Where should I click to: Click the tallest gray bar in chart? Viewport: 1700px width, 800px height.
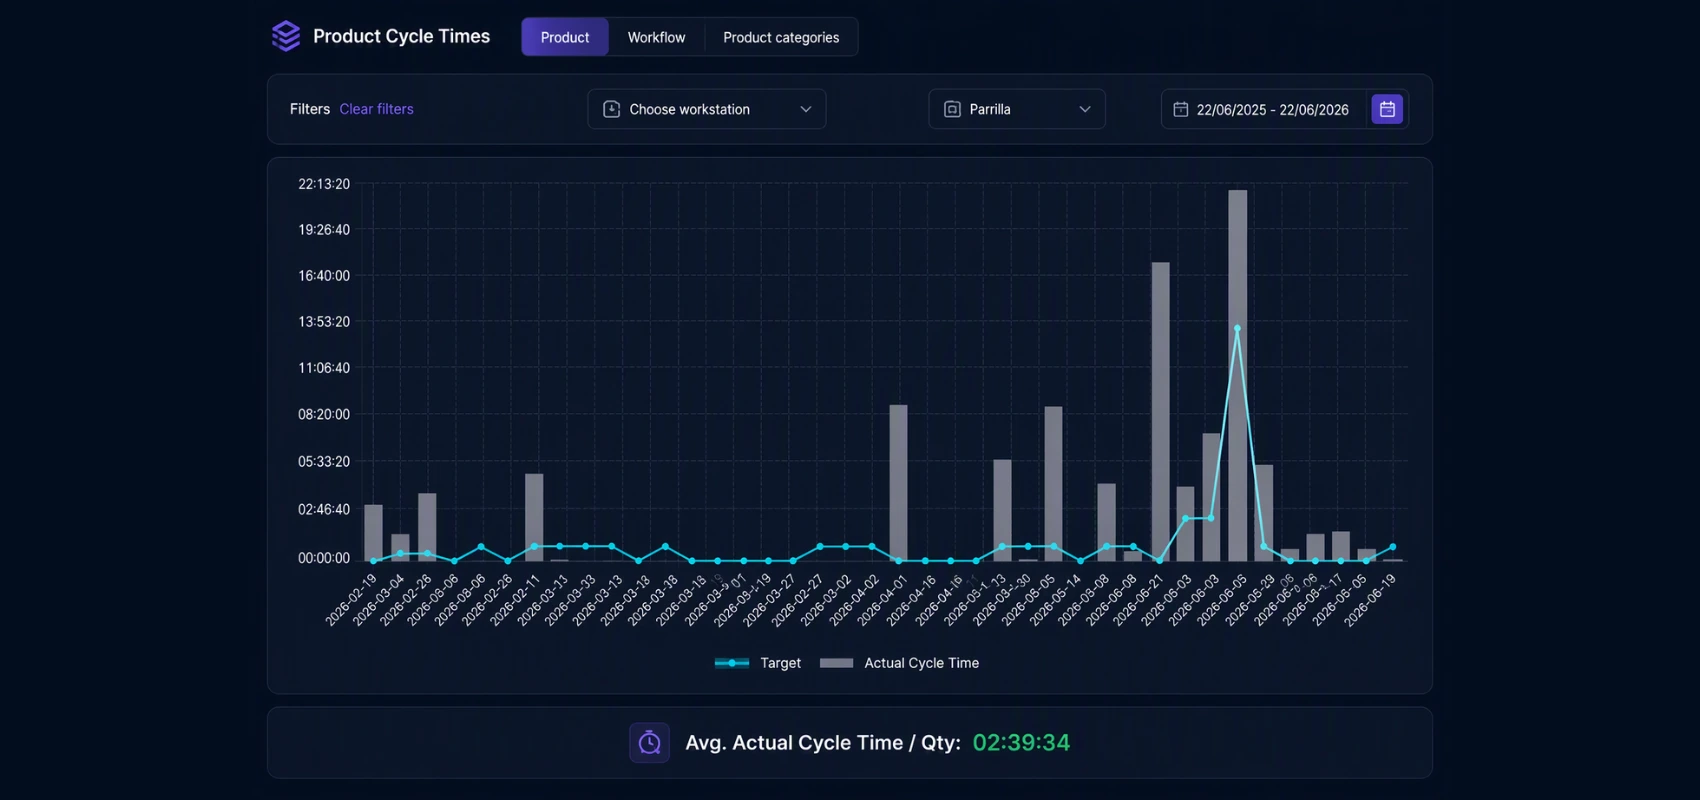click(x=1237, y=375)
